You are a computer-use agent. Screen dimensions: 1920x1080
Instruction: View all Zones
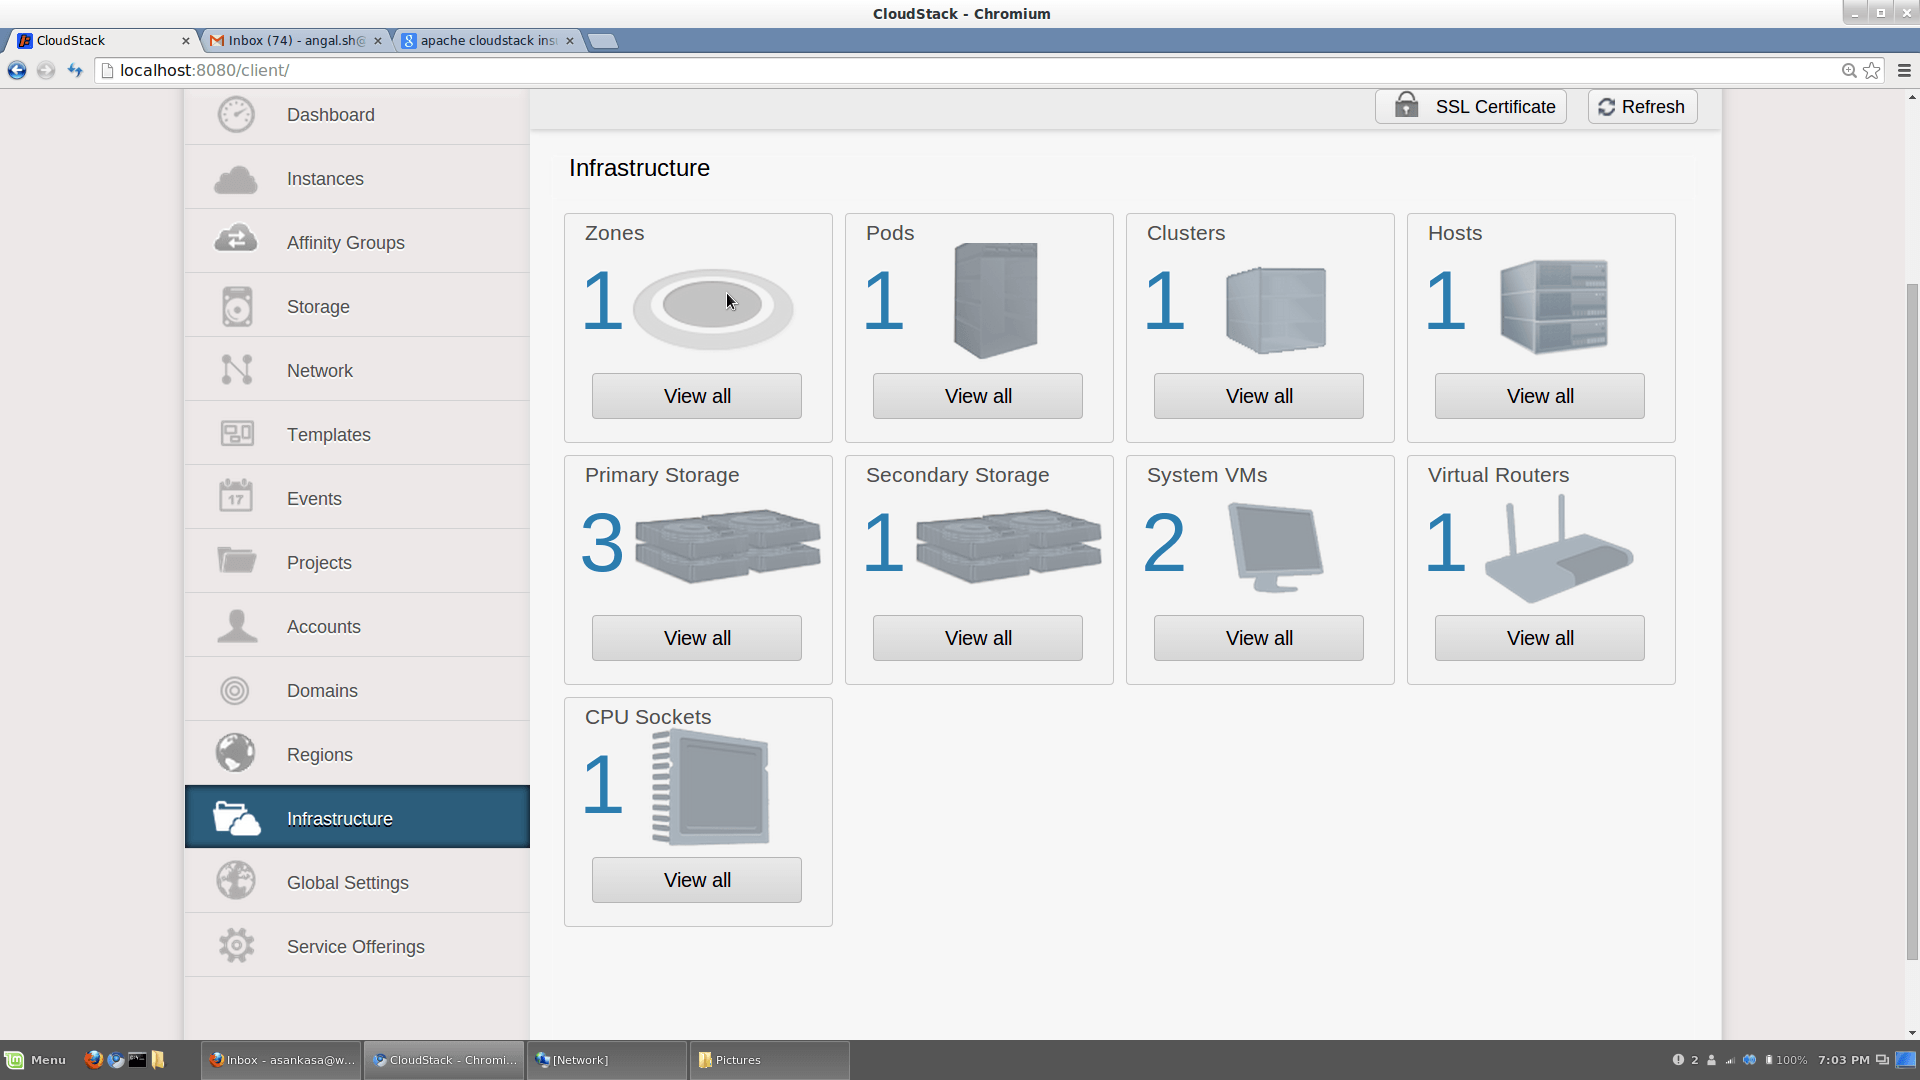pyautogui.click(x=697, y=396)
